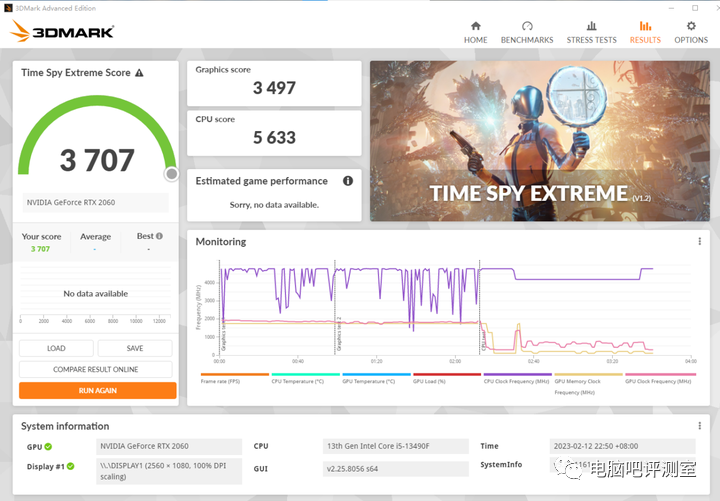This screenshot has width=720, height=501.
Task: Toggle GPU Load (%) legend entry
Action: click(x=447, y=378)
